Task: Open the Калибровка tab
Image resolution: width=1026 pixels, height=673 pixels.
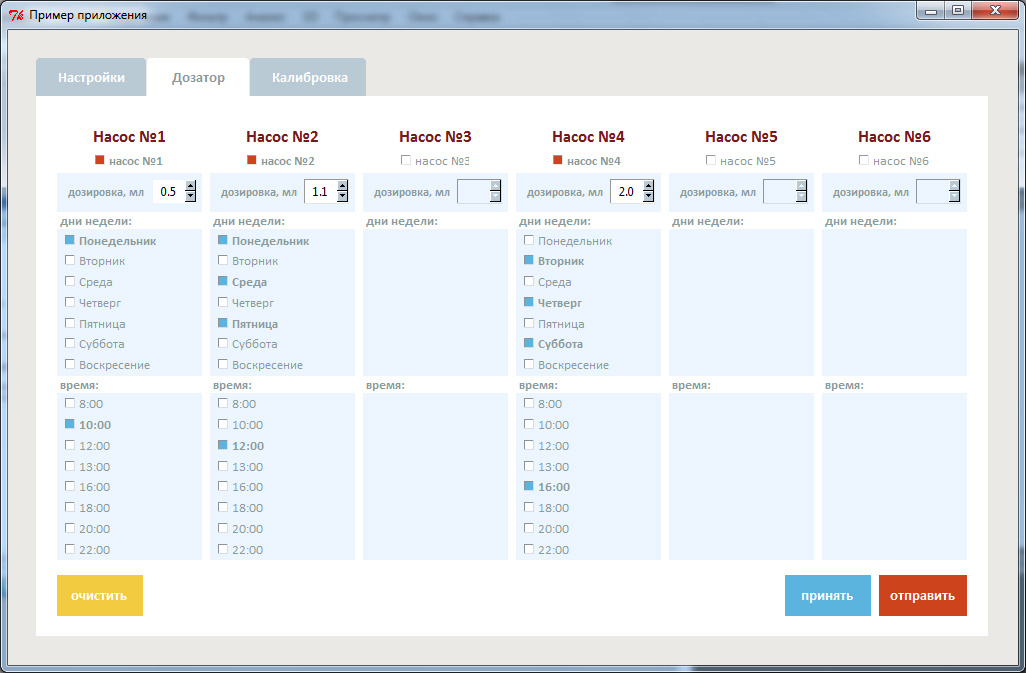Action: tap(309, 78)
